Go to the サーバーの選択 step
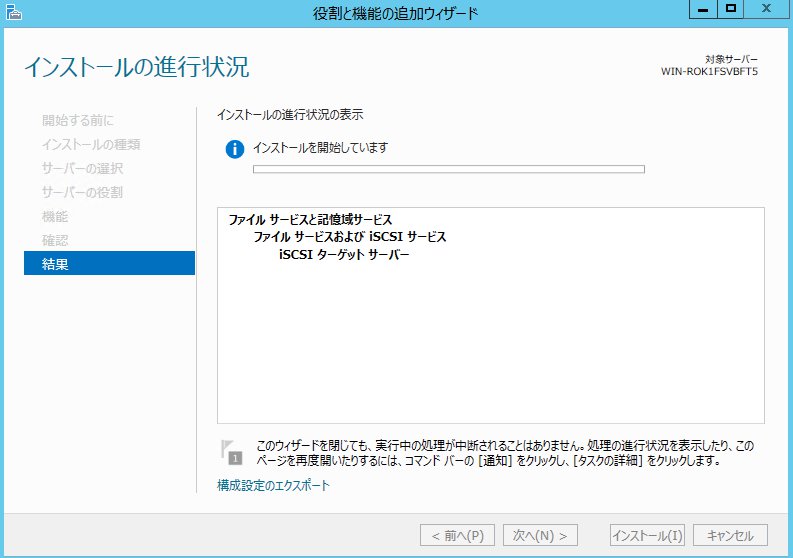This screenshot has width=793, height=558. pyautogui.click(x=83, y=168)
